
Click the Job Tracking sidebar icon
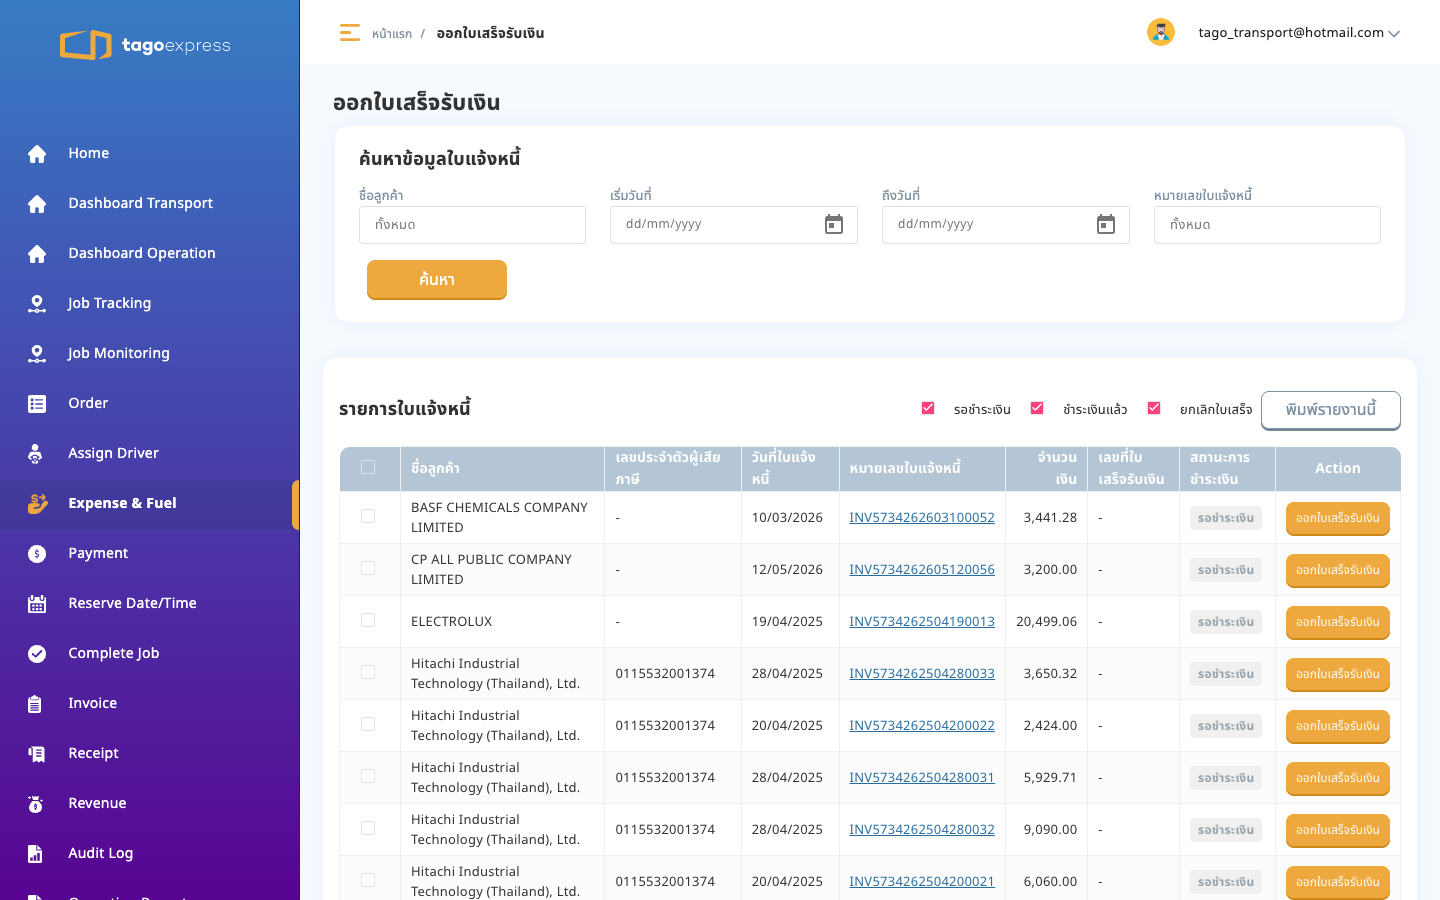tap(37, 303)
